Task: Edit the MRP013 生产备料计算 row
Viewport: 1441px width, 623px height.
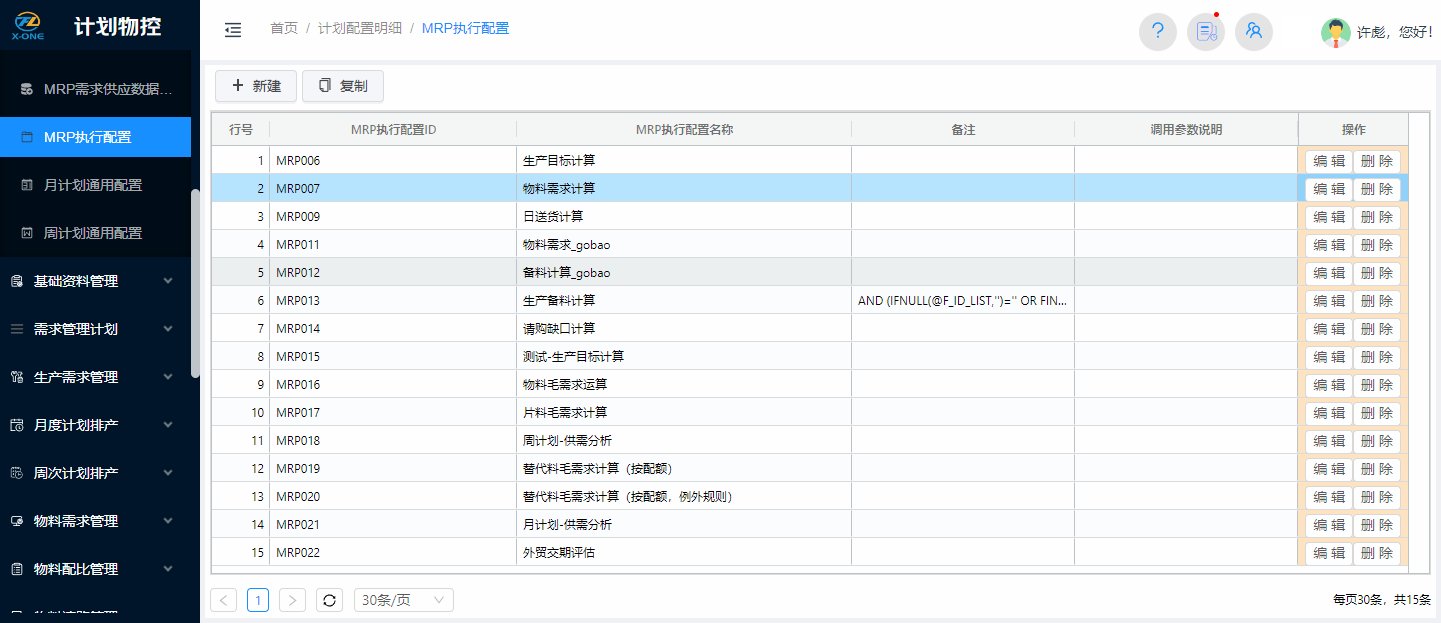Action: click(1328, 301)
